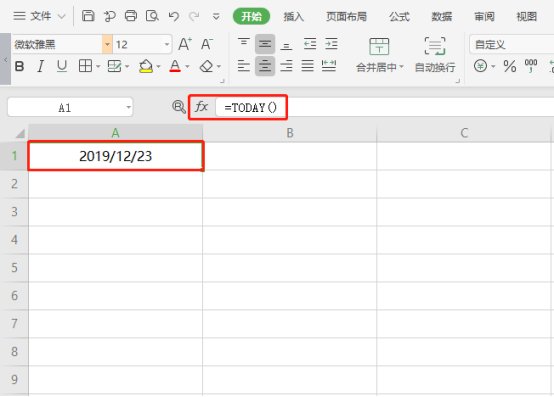Align text left horizontally
This screenshot has width=554, height=397.
[244, 66]
